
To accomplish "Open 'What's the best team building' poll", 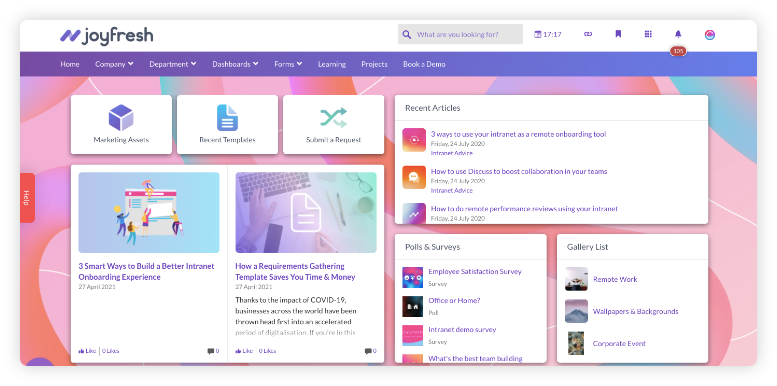I will [475, 358].
